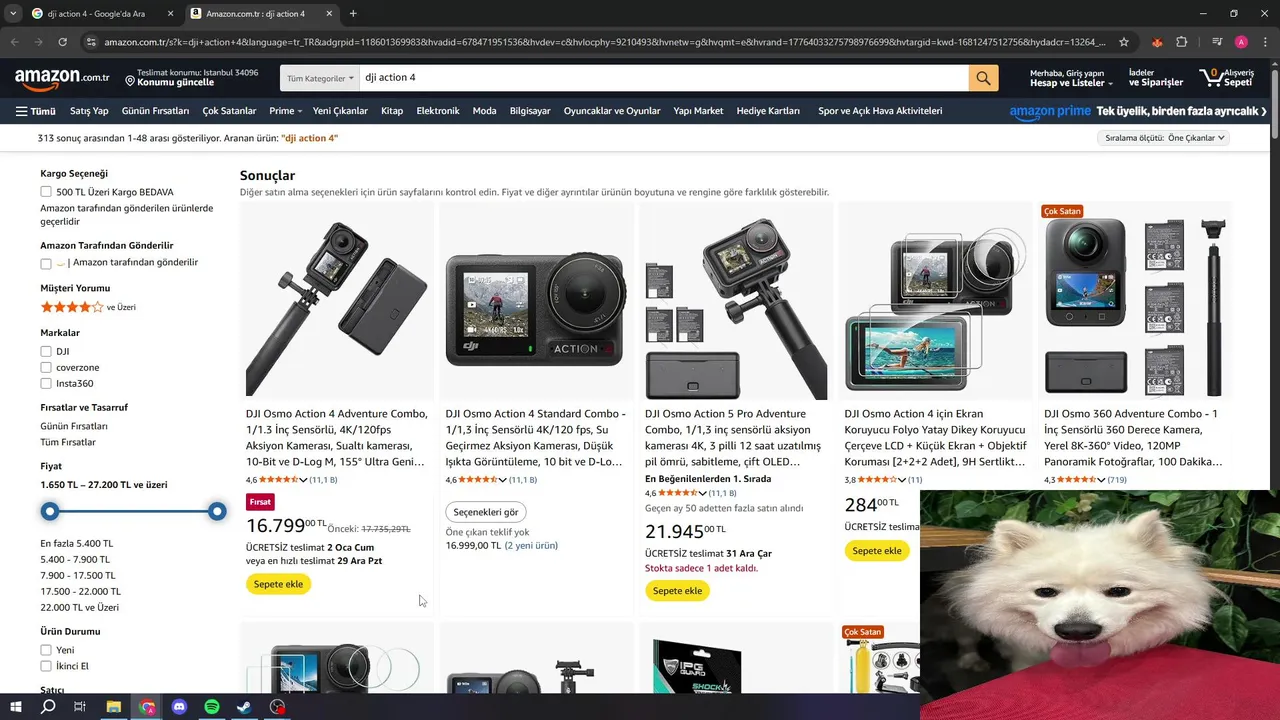Expand the Sıralama ölçütü sort dropdown
This screenshot has width=1280, height=720.
pos(1165,138)
